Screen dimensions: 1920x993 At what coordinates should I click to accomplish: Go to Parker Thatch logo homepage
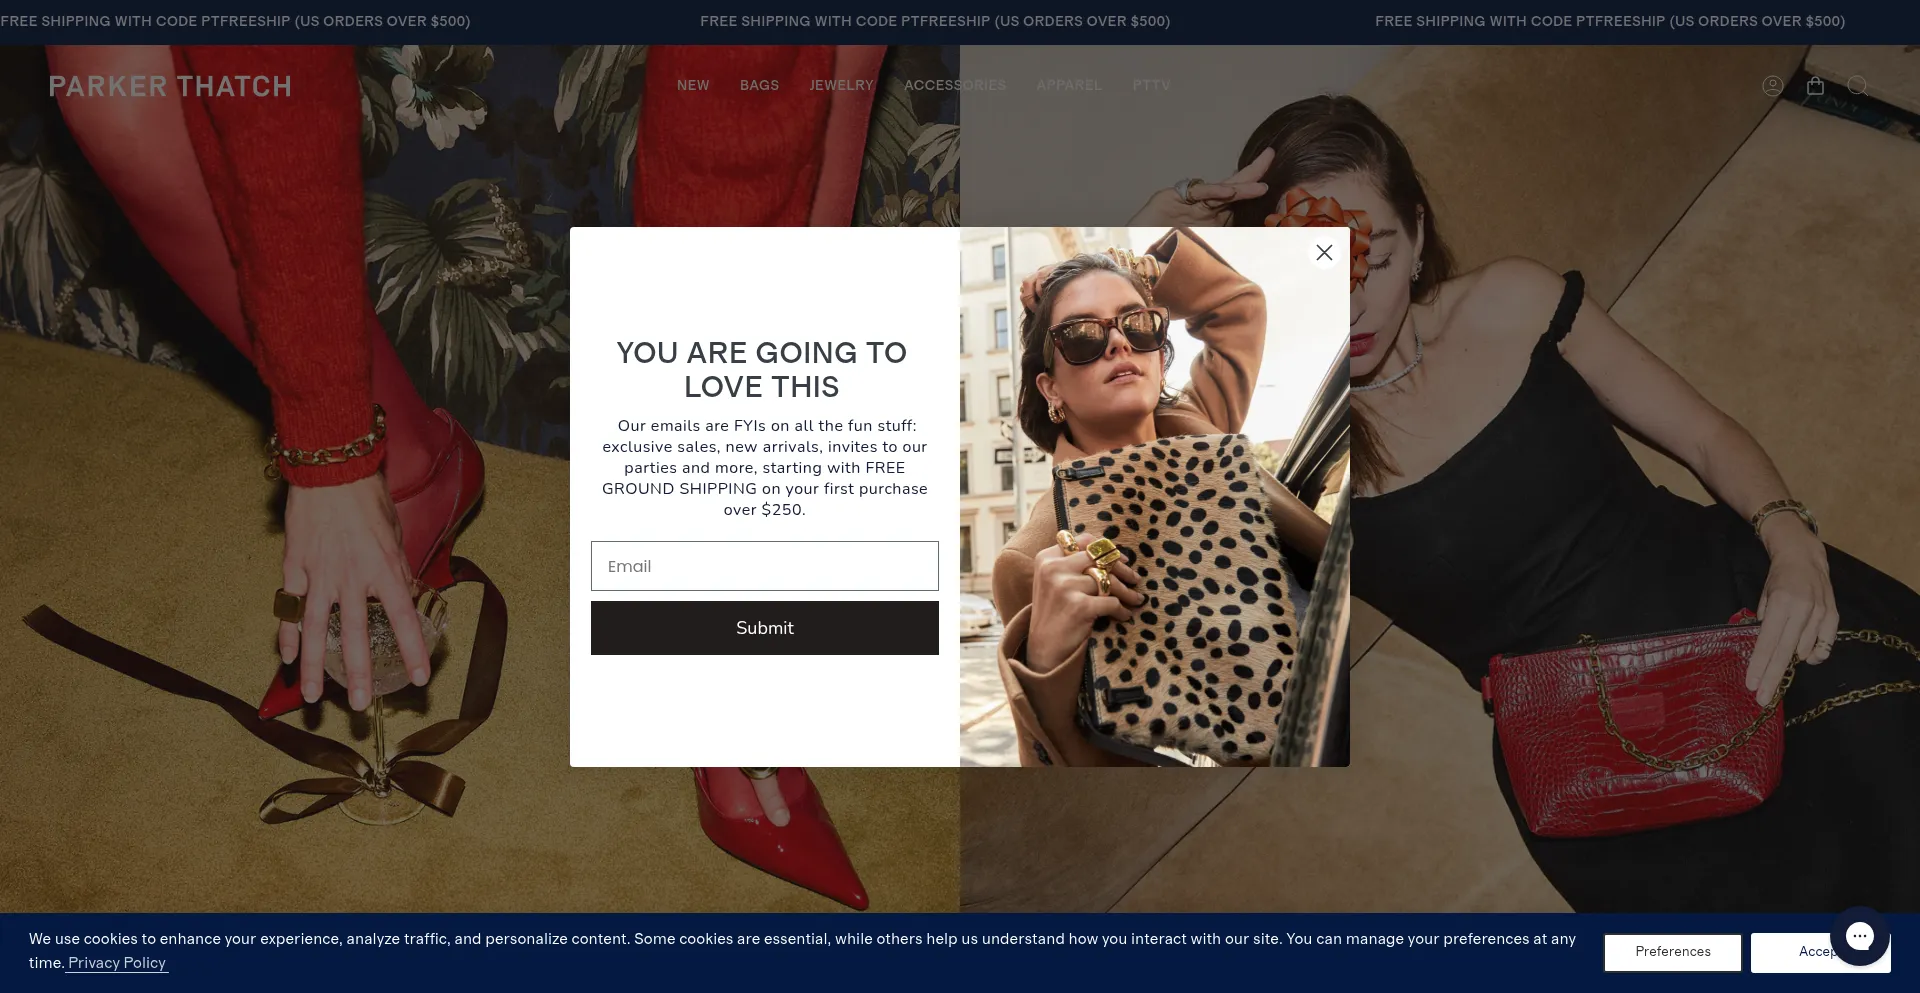tap(170, 86)
